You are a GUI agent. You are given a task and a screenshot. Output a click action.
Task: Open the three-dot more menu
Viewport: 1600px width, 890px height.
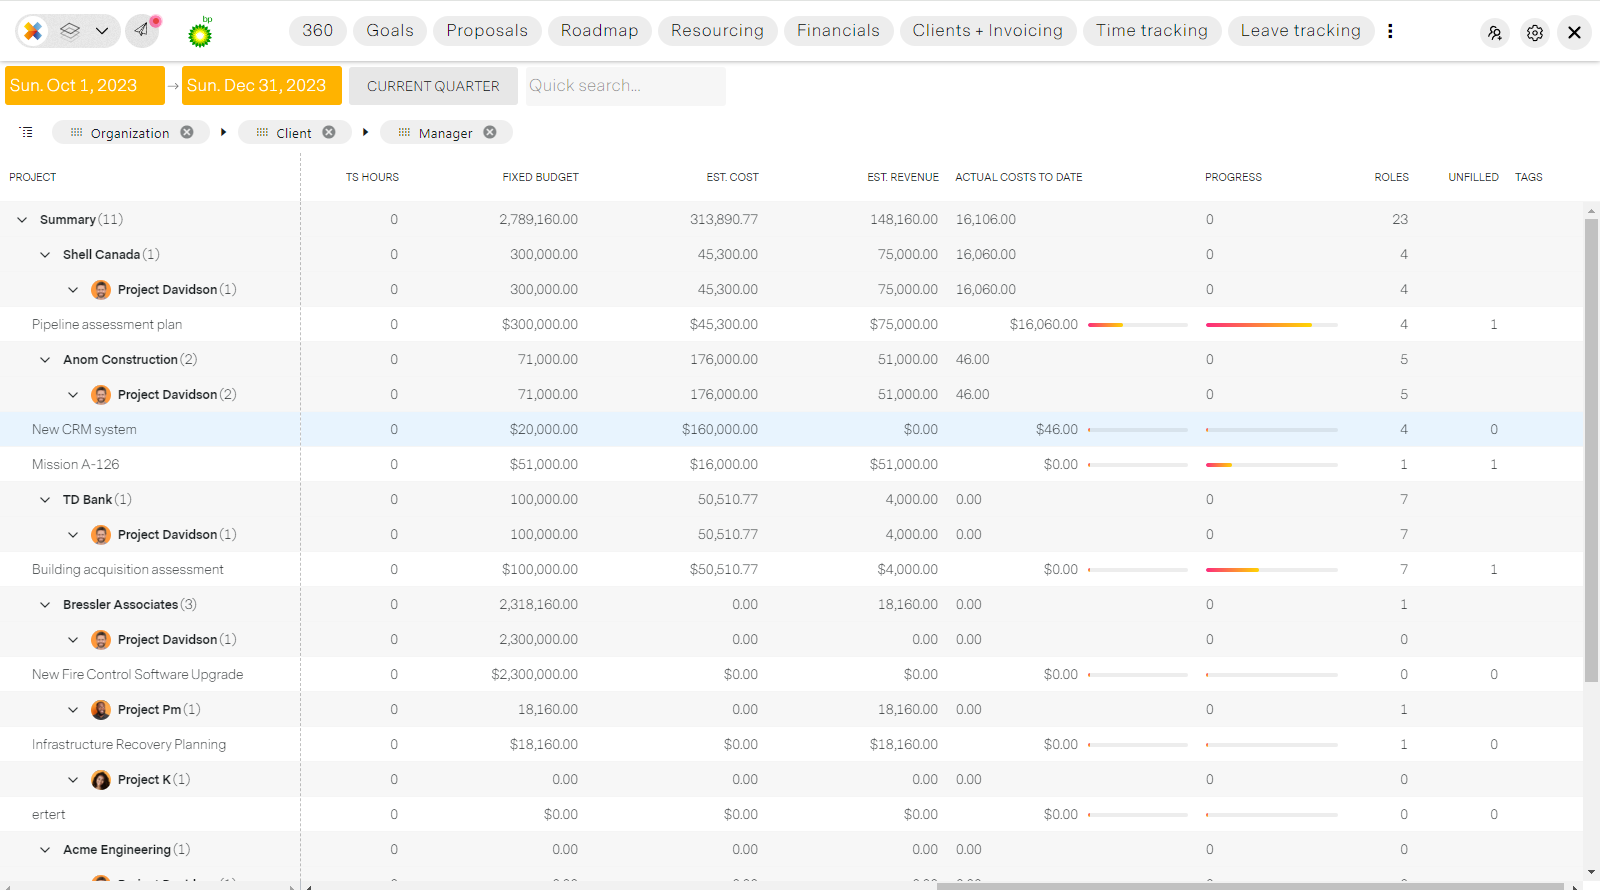coord(1390,31)
